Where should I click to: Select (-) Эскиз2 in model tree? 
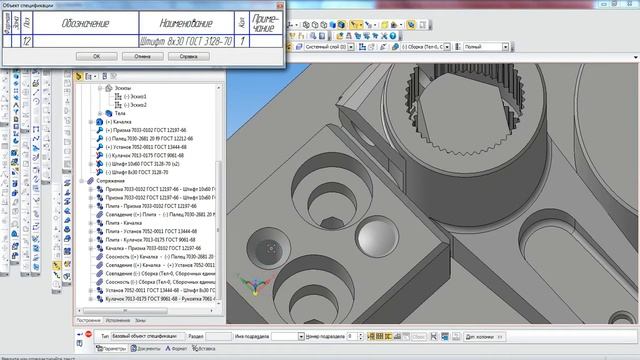[x=135, y=105]
